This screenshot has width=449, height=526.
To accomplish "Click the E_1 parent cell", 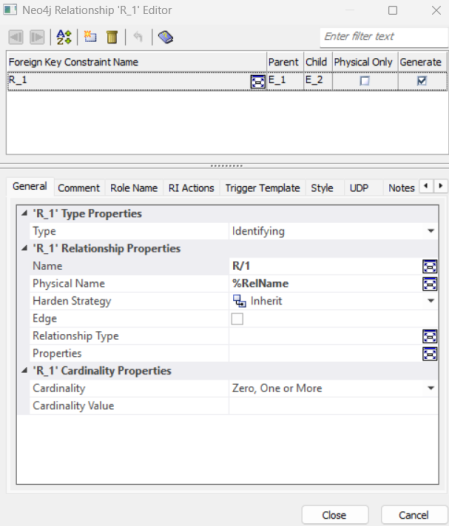I will [285, 81].
